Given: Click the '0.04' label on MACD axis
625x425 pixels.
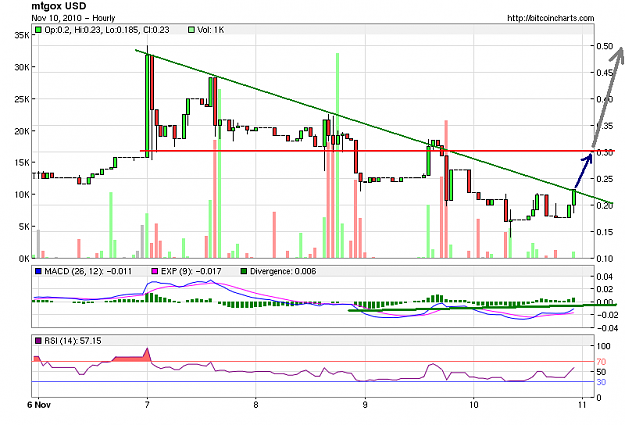Looking at the screenshot, I should (x=605, y=276).
